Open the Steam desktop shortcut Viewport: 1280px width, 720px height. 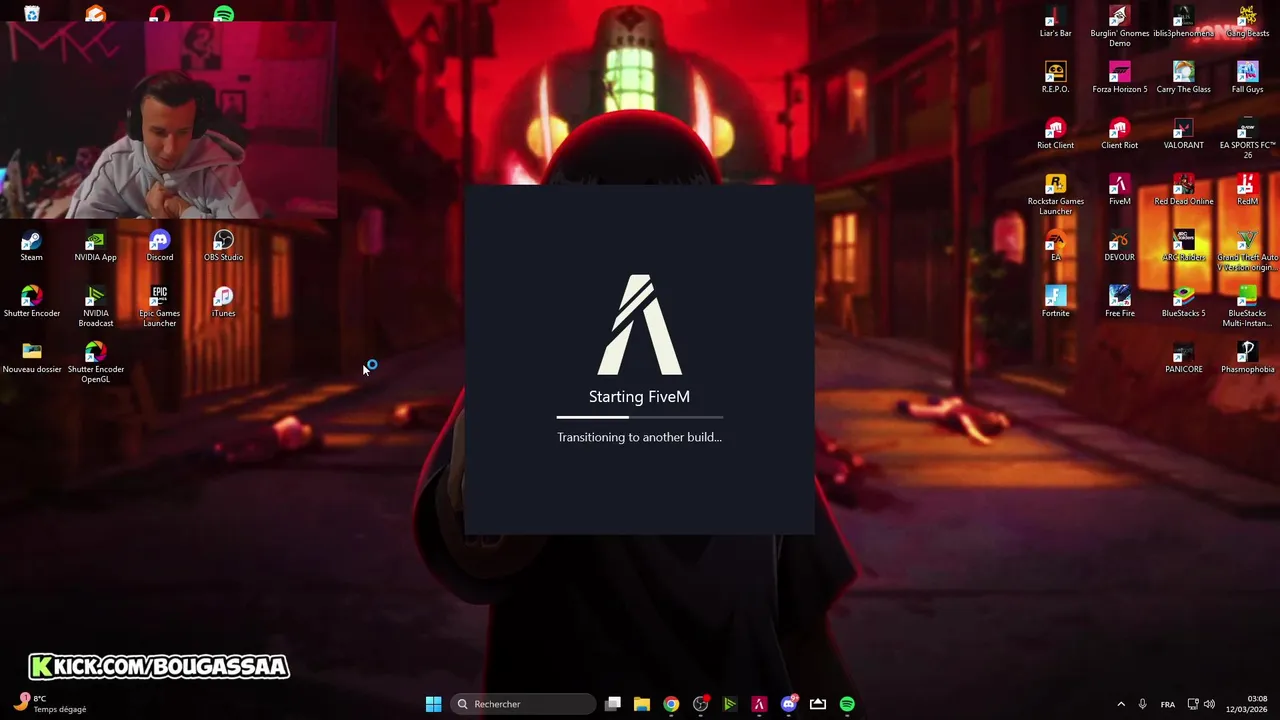32,246
